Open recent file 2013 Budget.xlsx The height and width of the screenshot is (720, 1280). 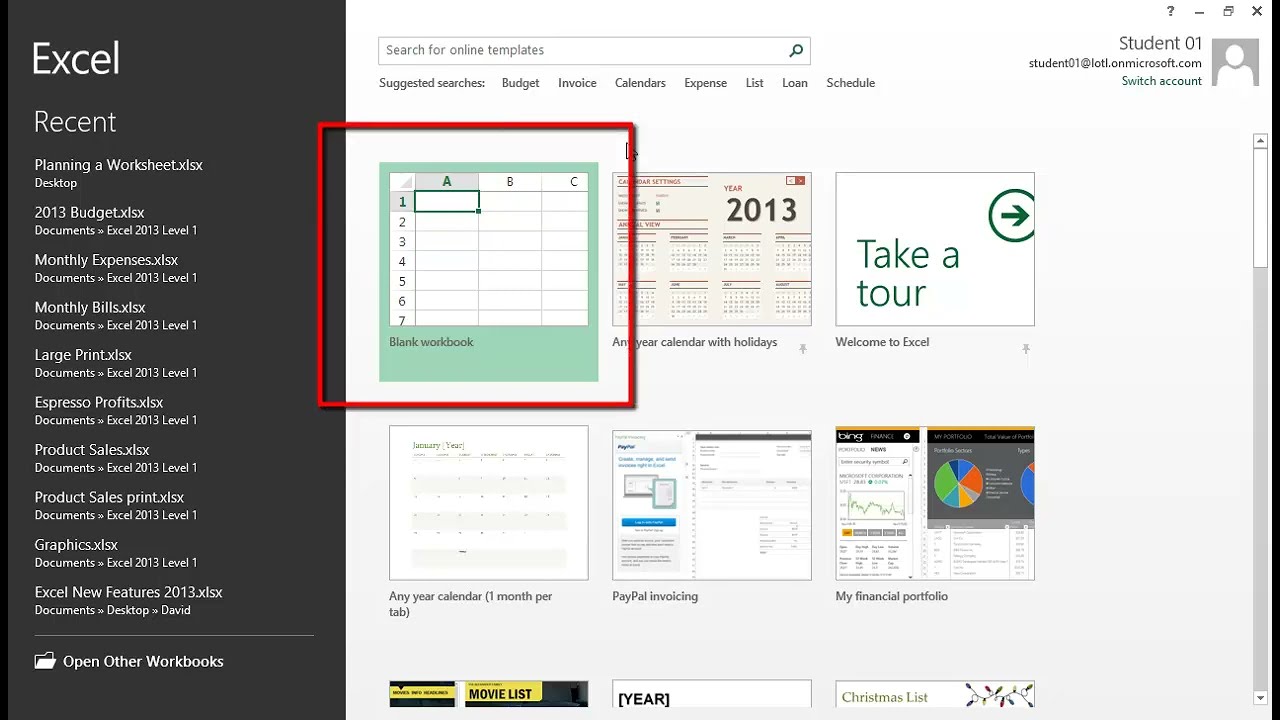pos(89,213)
